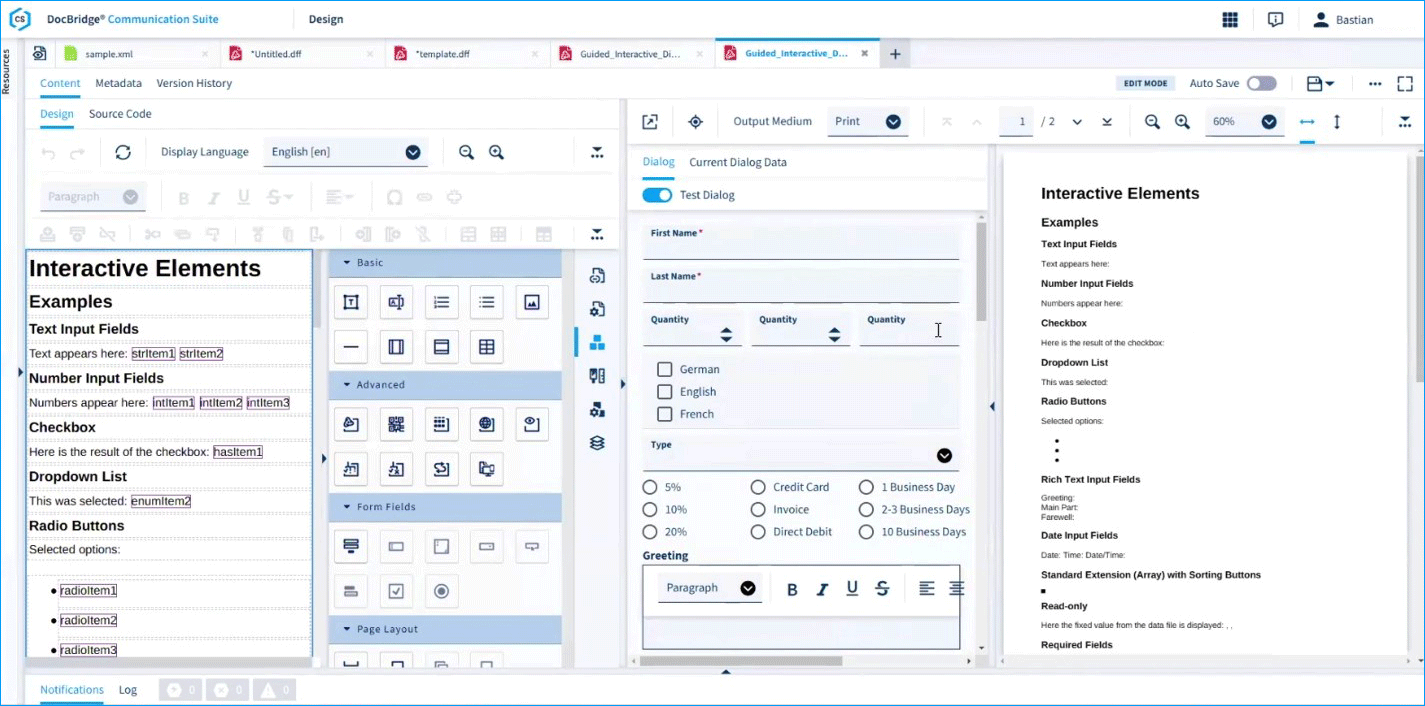This screenshot has width=1425, height=706.
Task: Switch to the Metadata tab
Action: (x=118, y=83)
